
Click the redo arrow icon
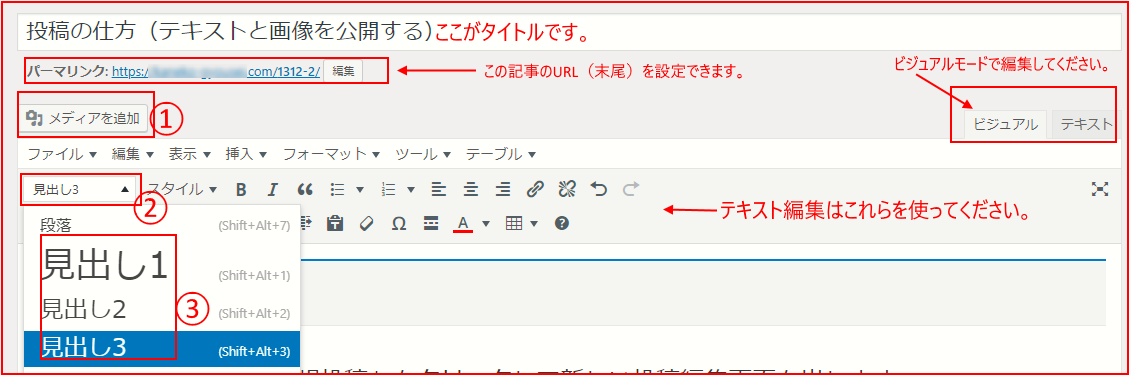click(631, 190)
